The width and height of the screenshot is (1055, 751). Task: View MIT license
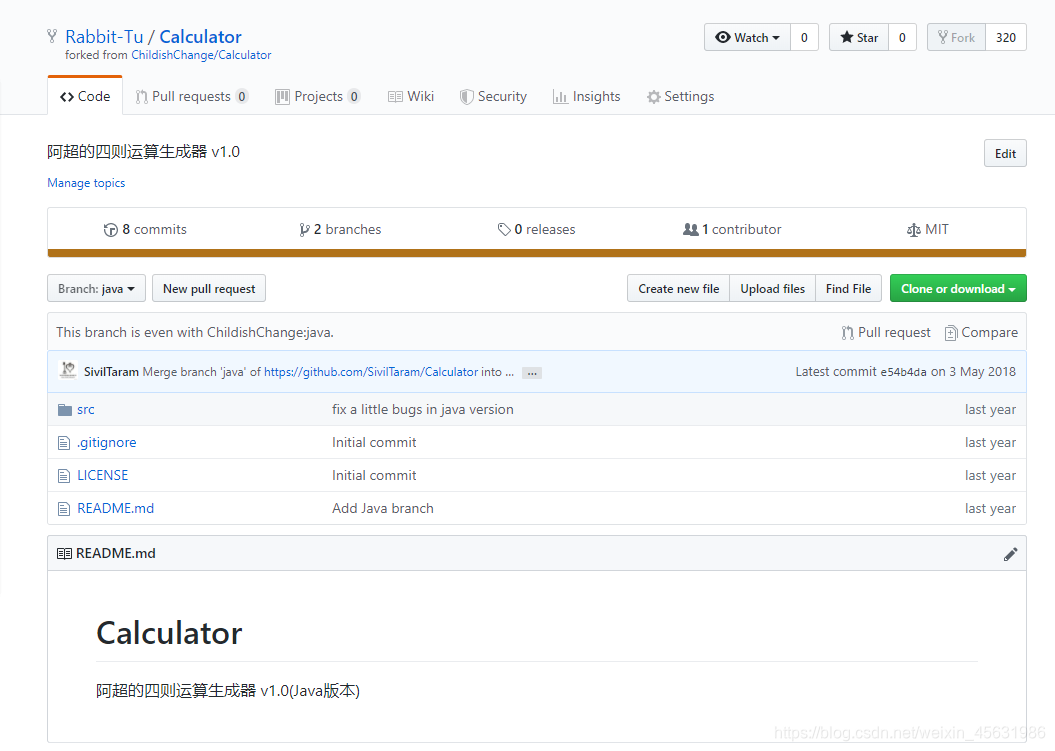pyautogui.click(x=928, y=229)
